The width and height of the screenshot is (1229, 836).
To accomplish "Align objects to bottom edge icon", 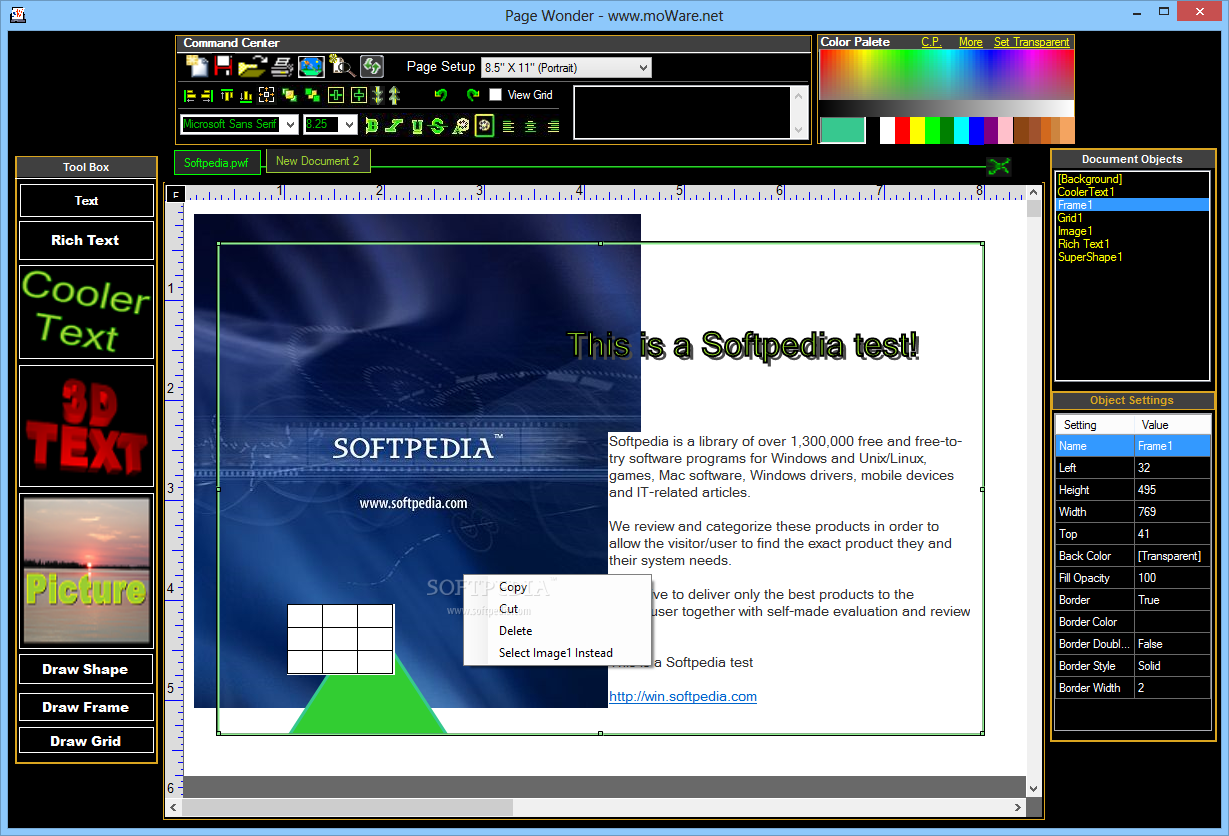I will [246, 95].
